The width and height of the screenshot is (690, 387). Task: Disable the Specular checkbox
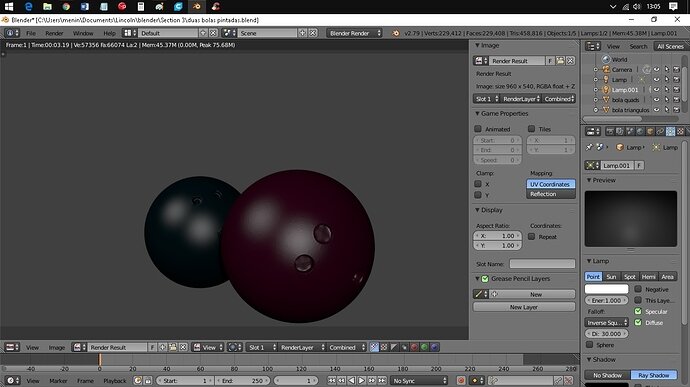pyautogui.click(x=638, y=311)
